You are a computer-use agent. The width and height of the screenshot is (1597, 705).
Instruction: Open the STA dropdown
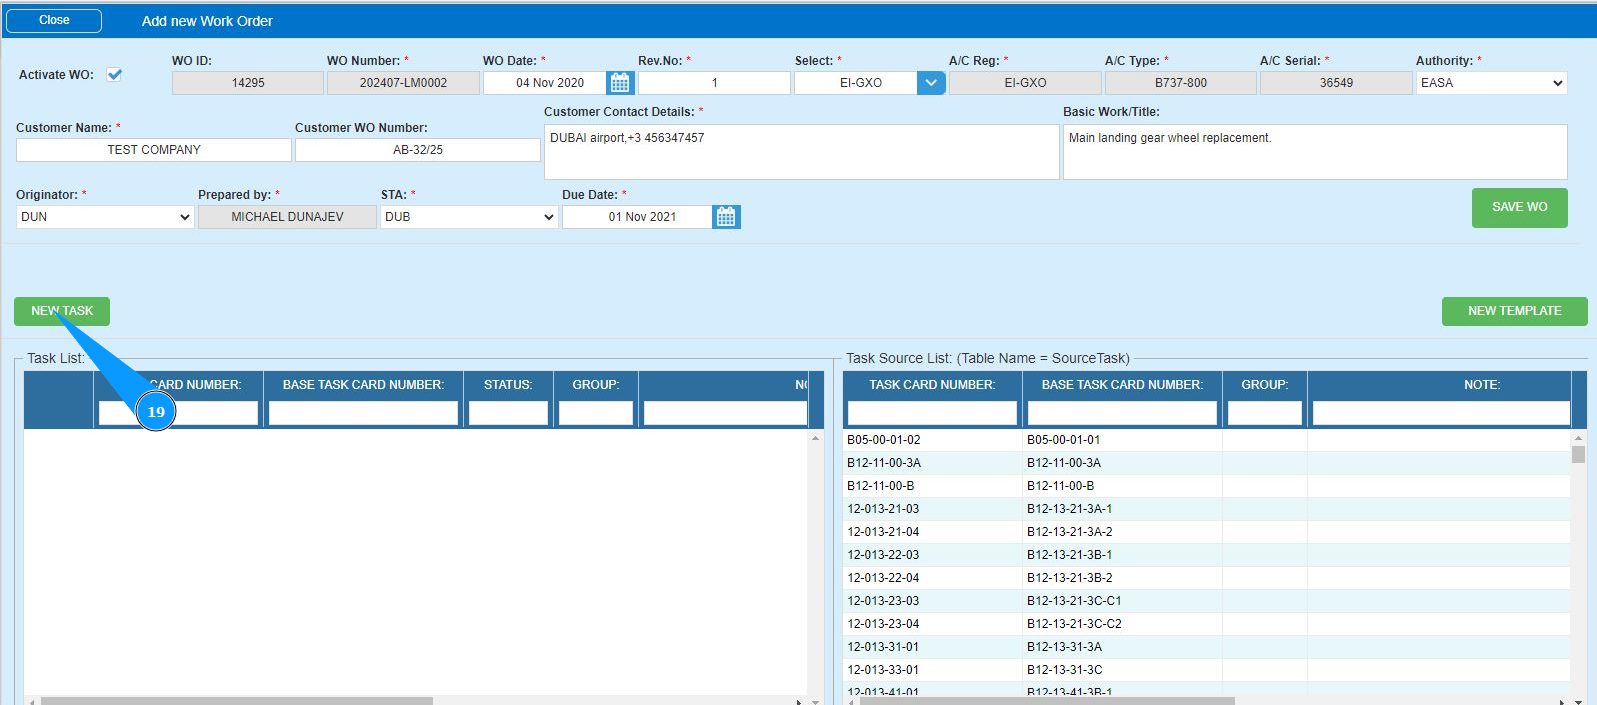click(468, 217)
